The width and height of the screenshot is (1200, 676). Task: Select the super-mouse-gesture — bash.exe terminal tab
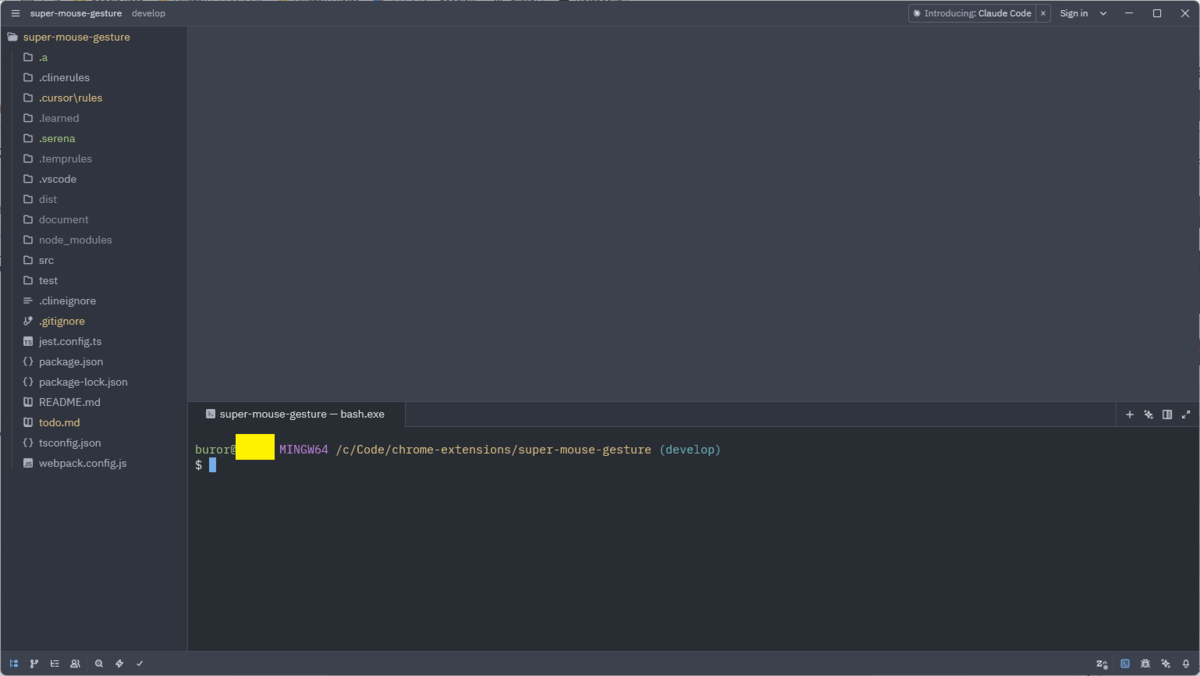[296, 414]
